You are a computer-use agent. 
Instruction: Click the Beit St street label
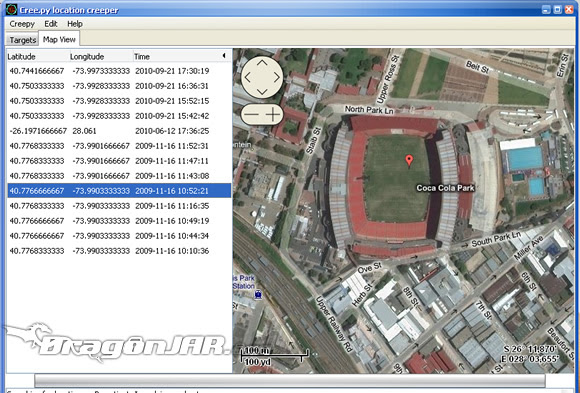(x=477, y=67)
